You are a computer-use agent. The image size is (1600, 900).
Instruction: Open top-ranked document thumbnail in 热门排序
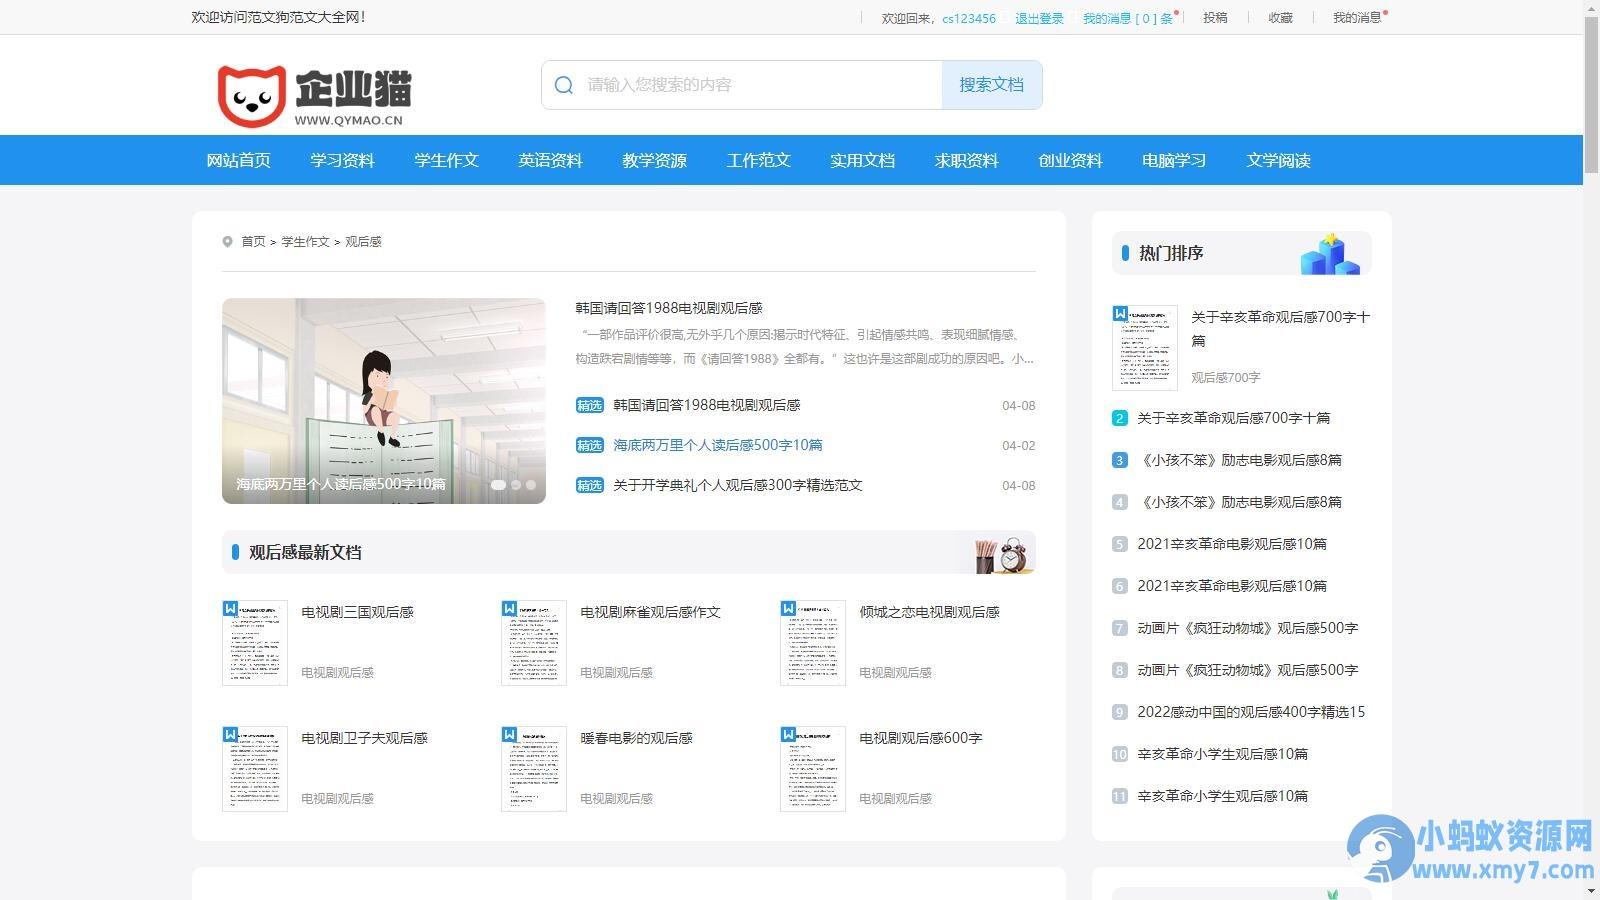pos(1145,348)
